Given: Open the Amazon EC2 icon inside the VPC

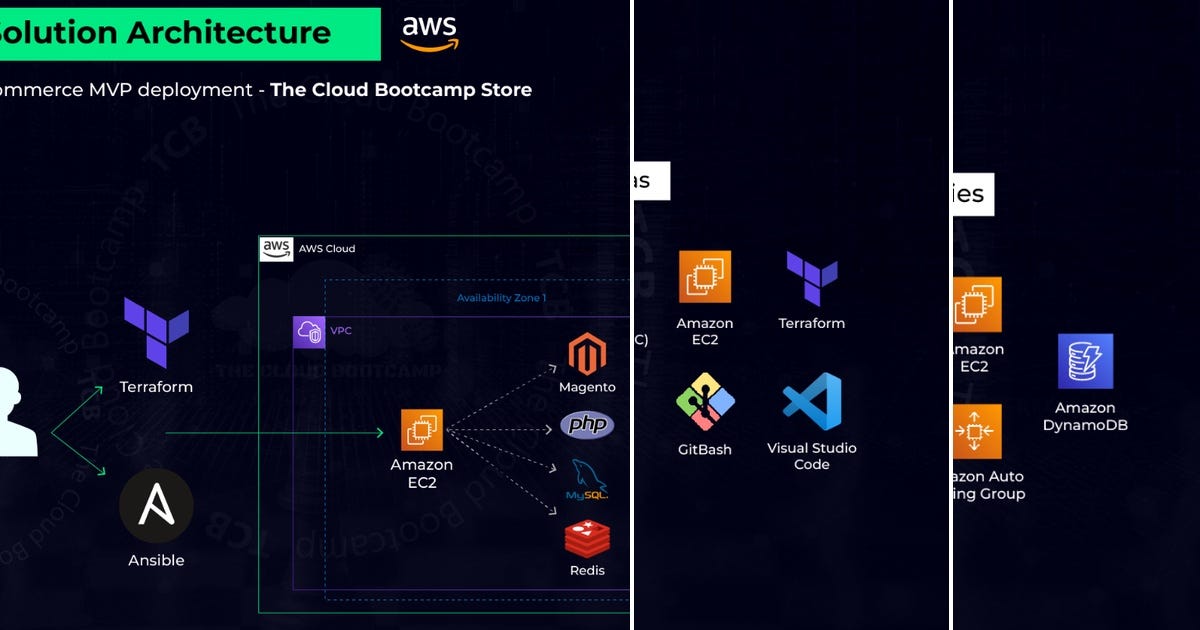Looking at the screenshot, I should (422, 428).
